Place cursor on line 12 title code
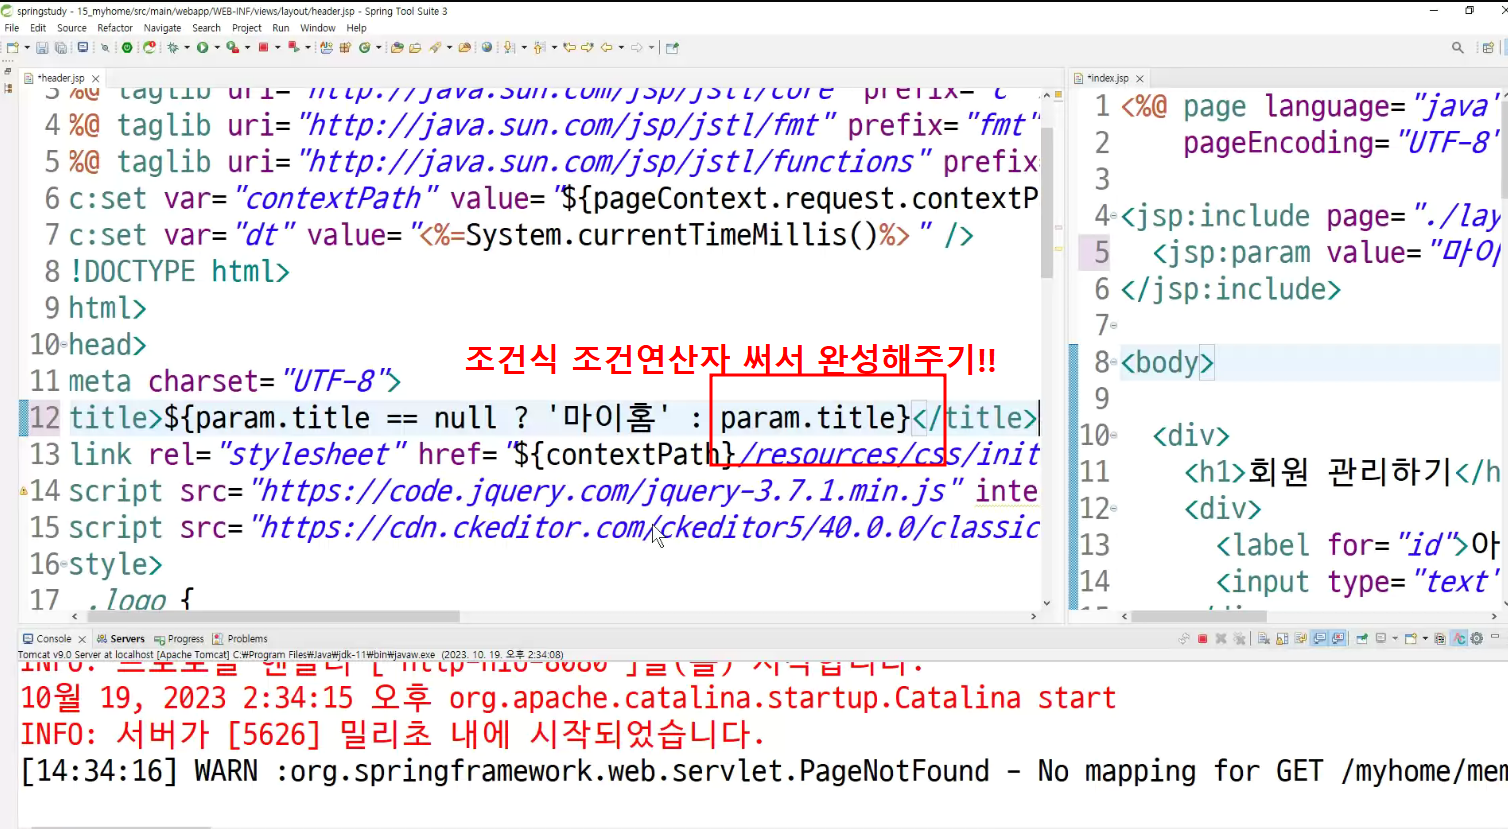The height and width of the screenshot is (829, 1508). 553,418
